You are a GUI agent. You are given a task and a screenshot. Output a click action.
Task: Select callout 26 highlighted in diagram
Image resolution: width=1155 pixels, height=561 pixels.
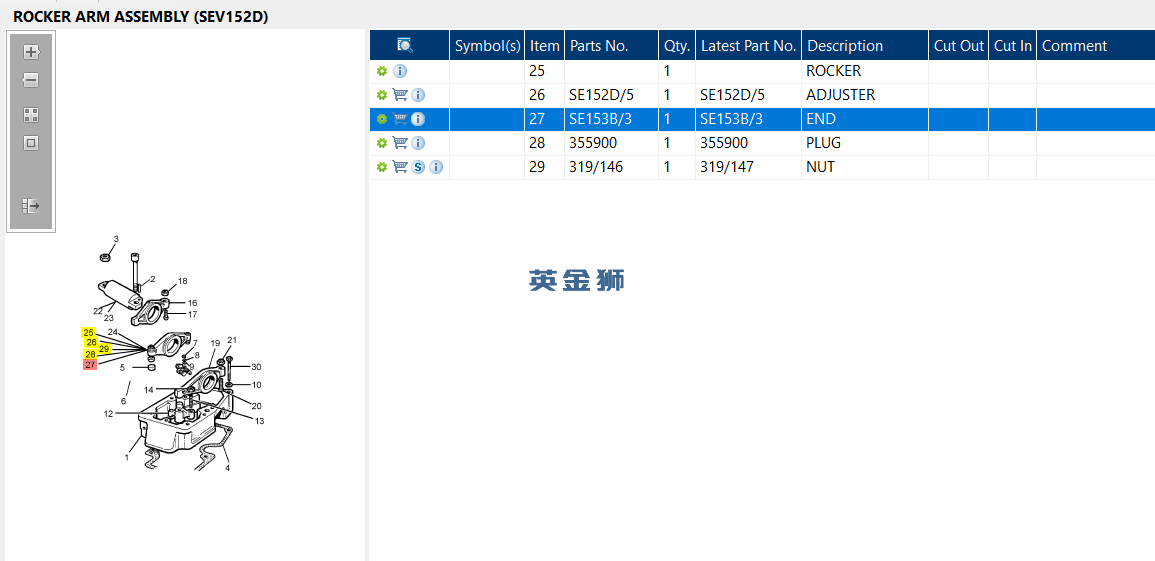pyautogui.click(x=91, y=342)
